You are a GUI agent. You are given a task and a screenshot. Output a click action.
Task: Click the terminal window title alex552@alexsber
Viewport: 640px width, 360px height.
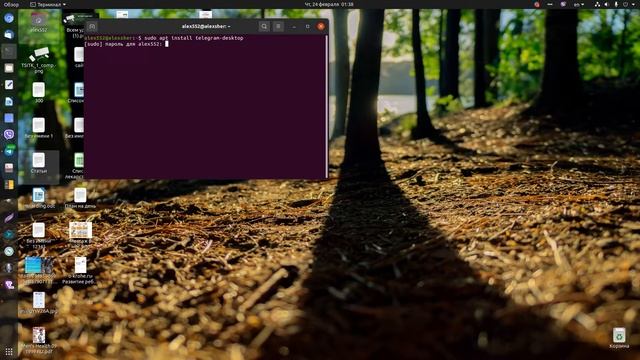(206, 26)
